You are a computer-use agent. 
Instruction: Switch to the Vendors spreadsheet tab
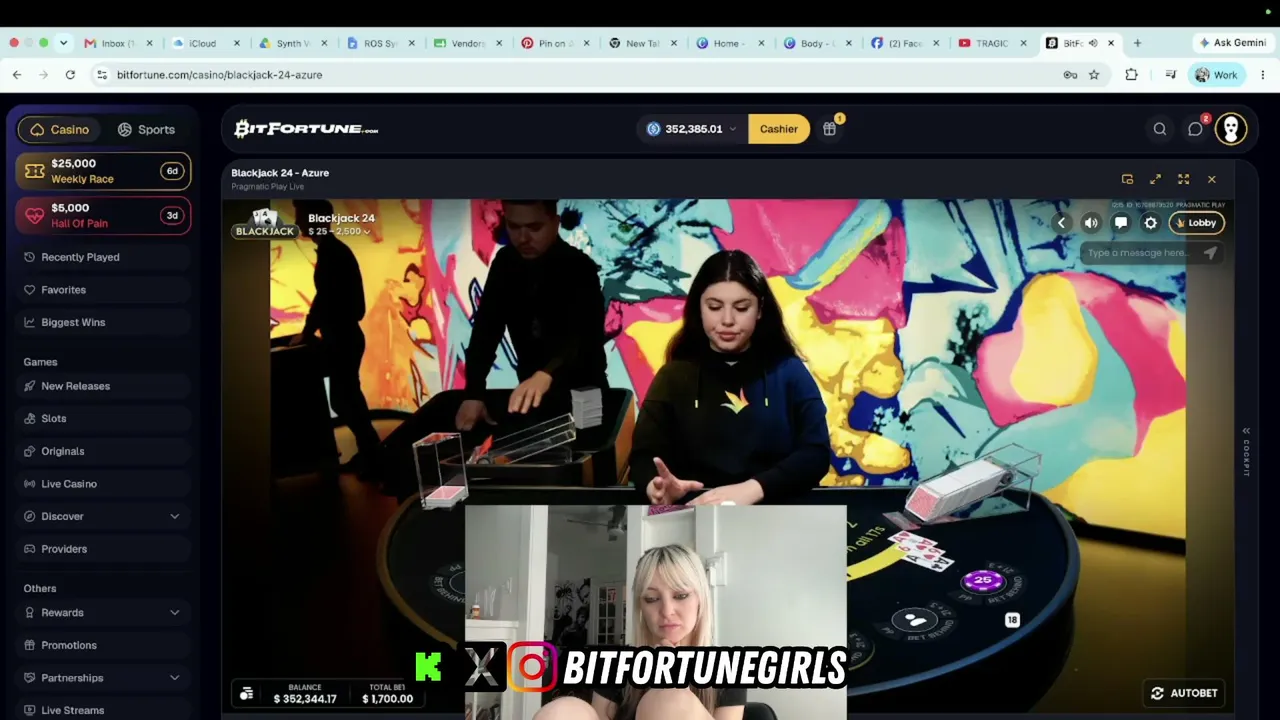[469, 43]
